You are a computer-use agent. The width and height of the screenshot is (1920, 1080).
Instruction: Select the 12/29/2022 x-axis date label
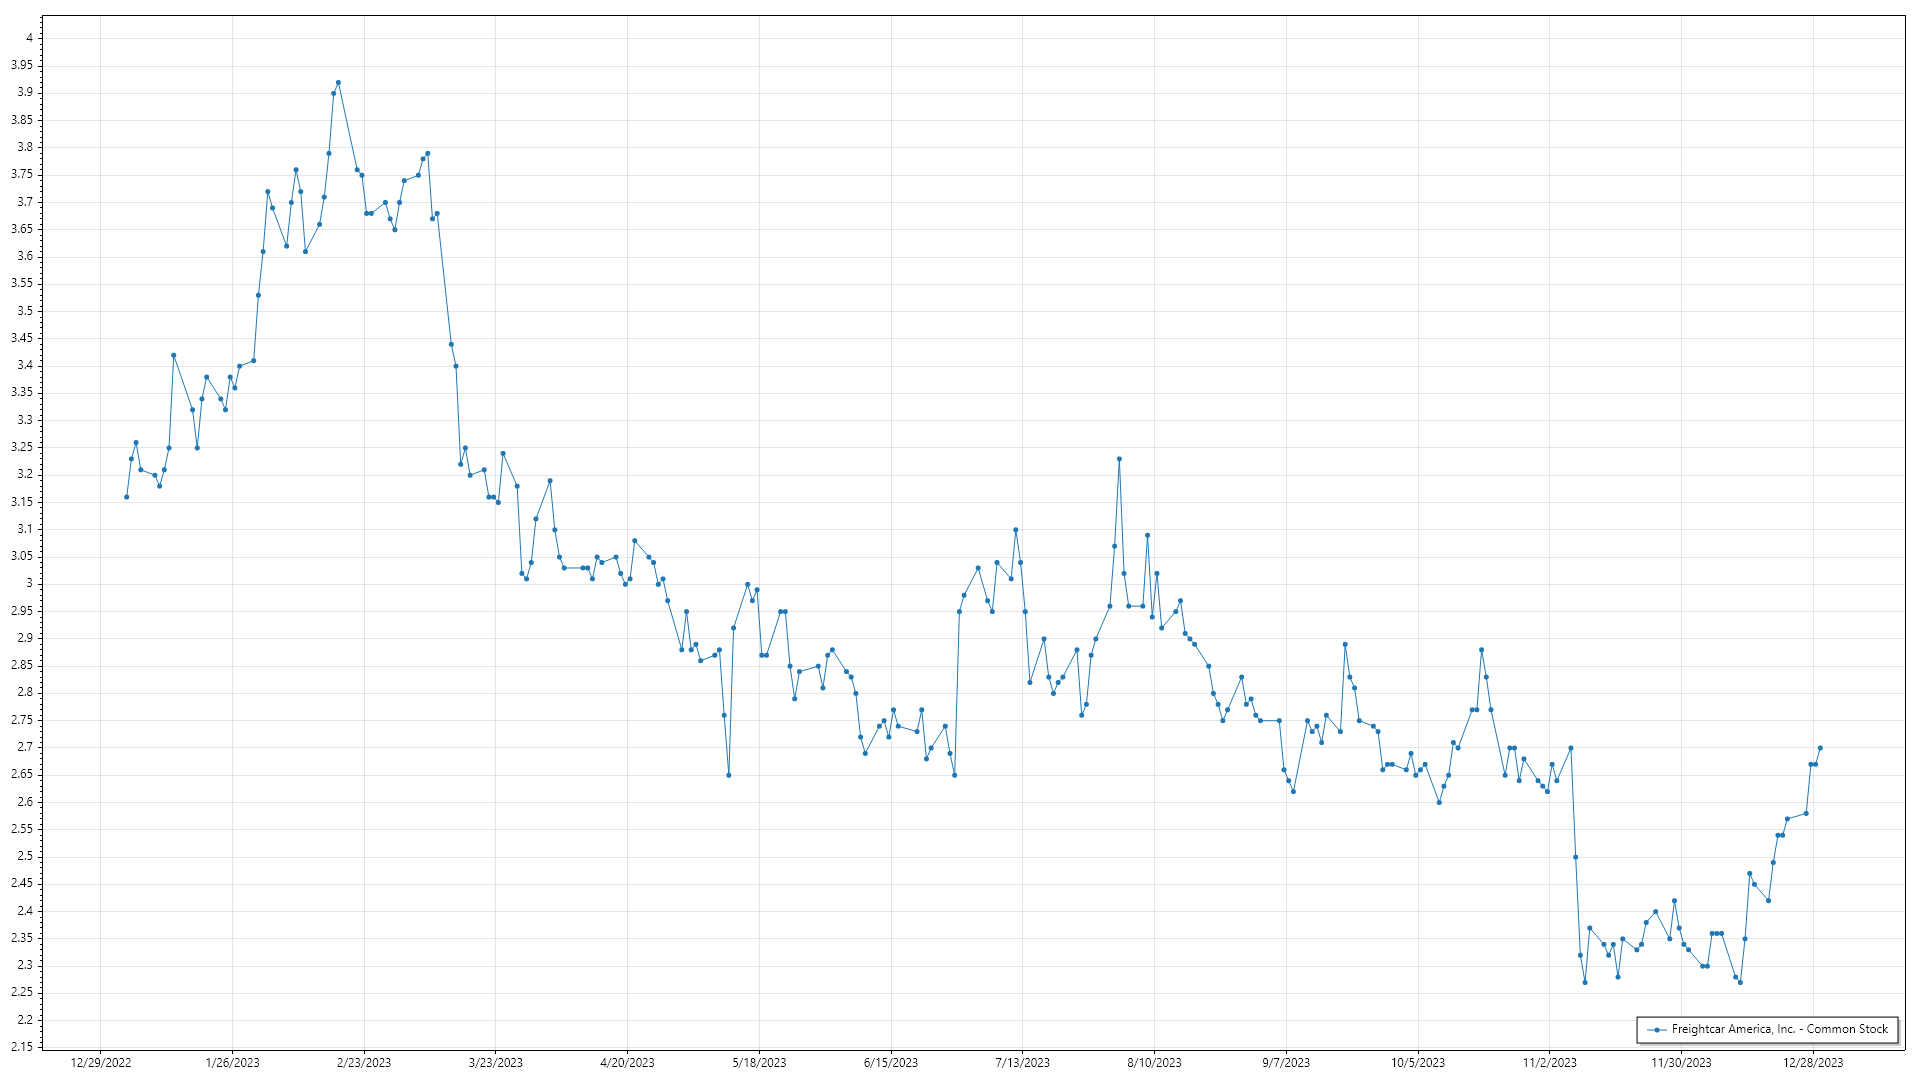pos(100,1063)
